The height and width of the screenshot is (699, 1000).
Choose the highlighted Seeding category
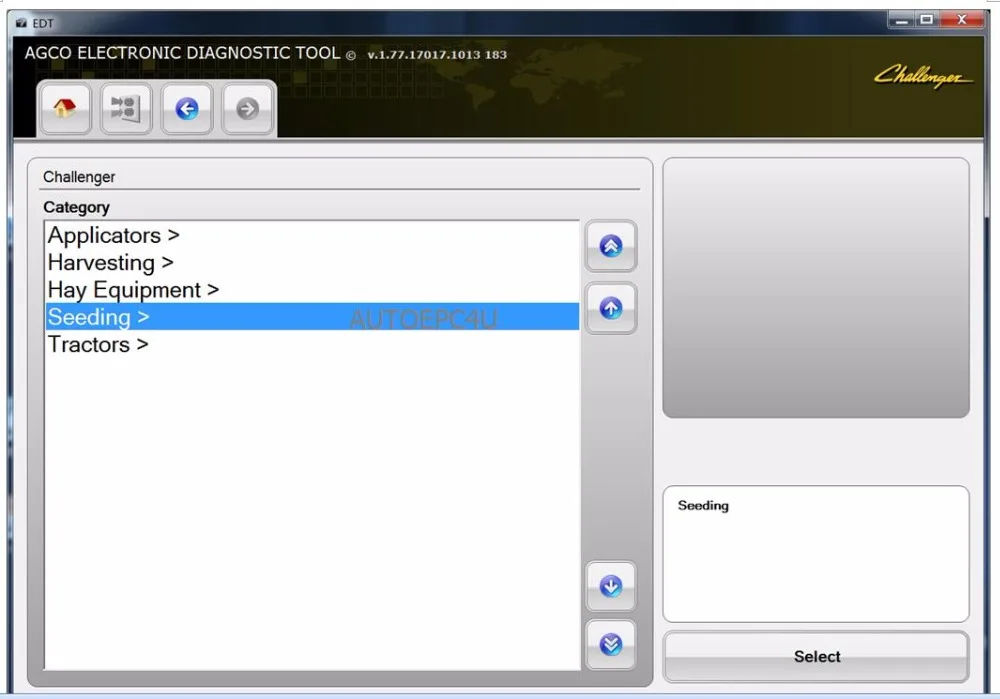click(312, 317)
